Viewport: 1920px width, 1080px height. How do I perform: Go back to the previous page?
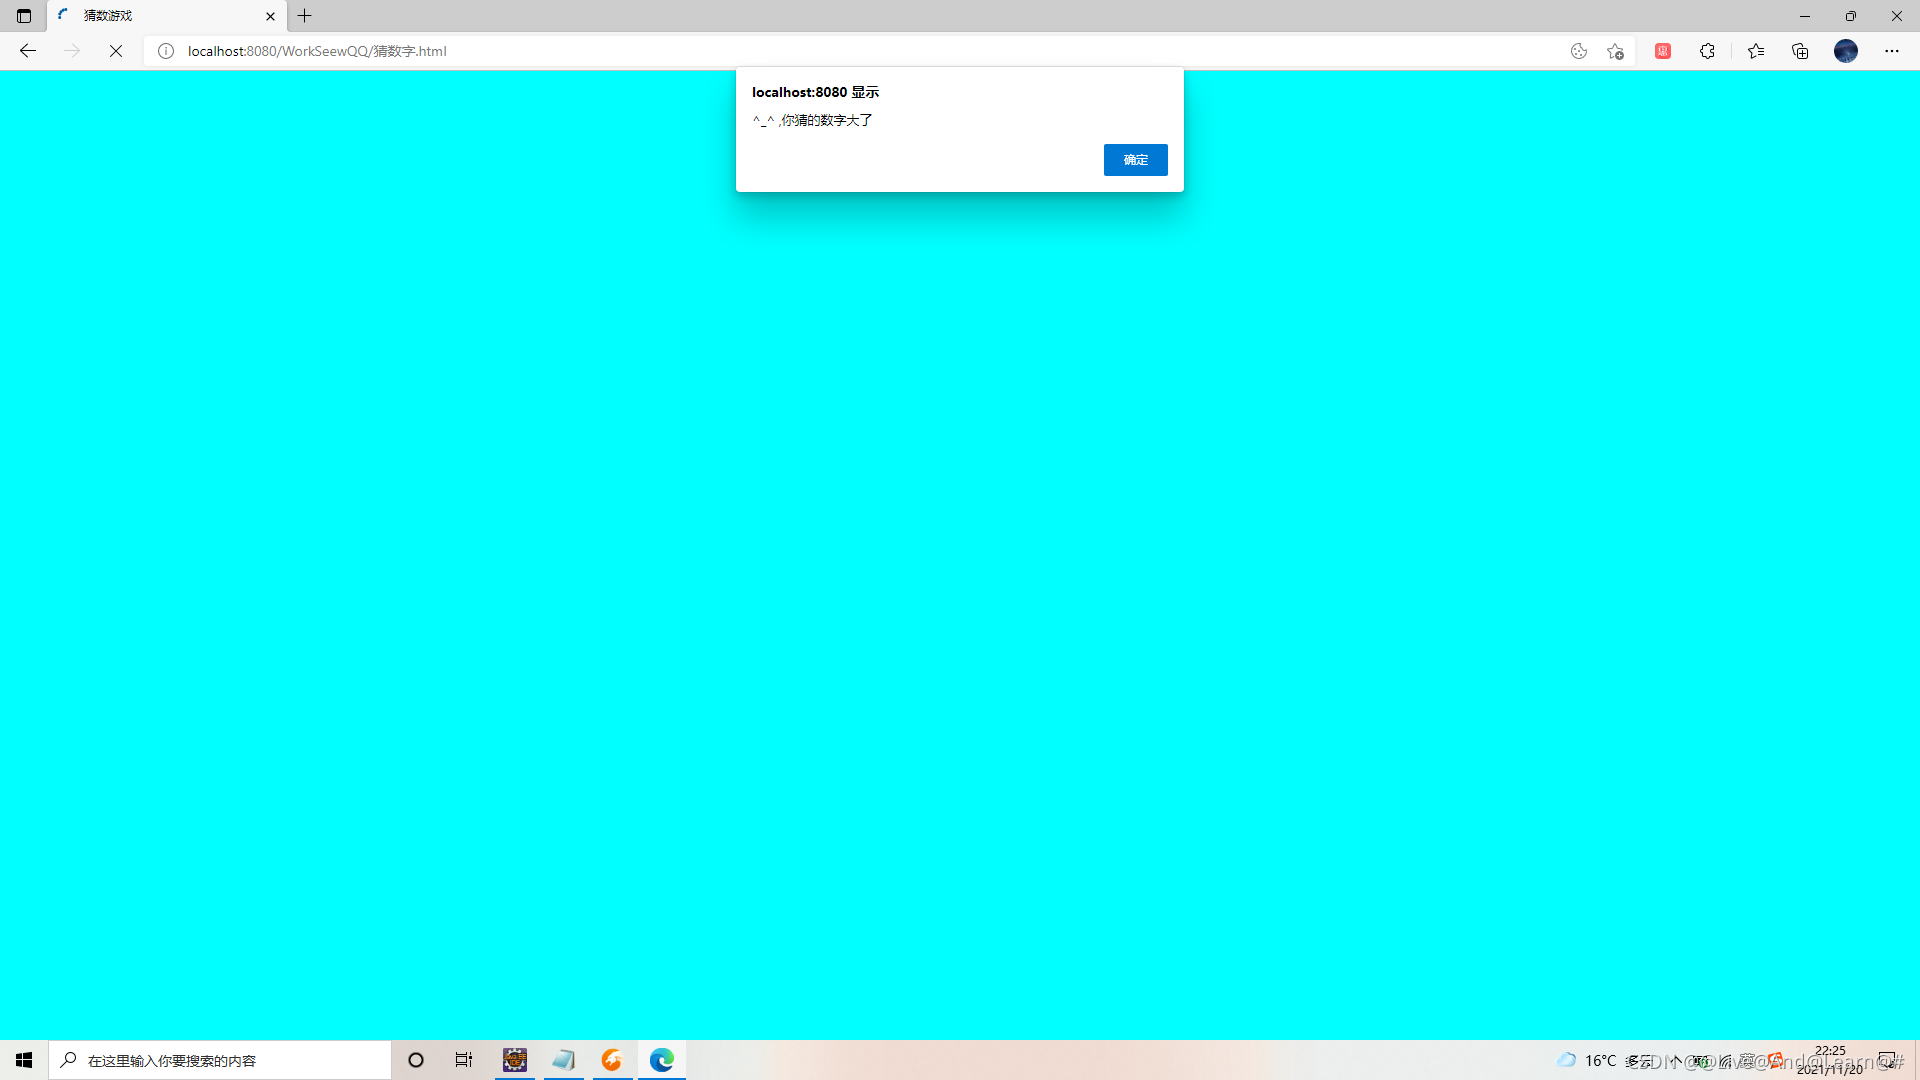point(27,51)
